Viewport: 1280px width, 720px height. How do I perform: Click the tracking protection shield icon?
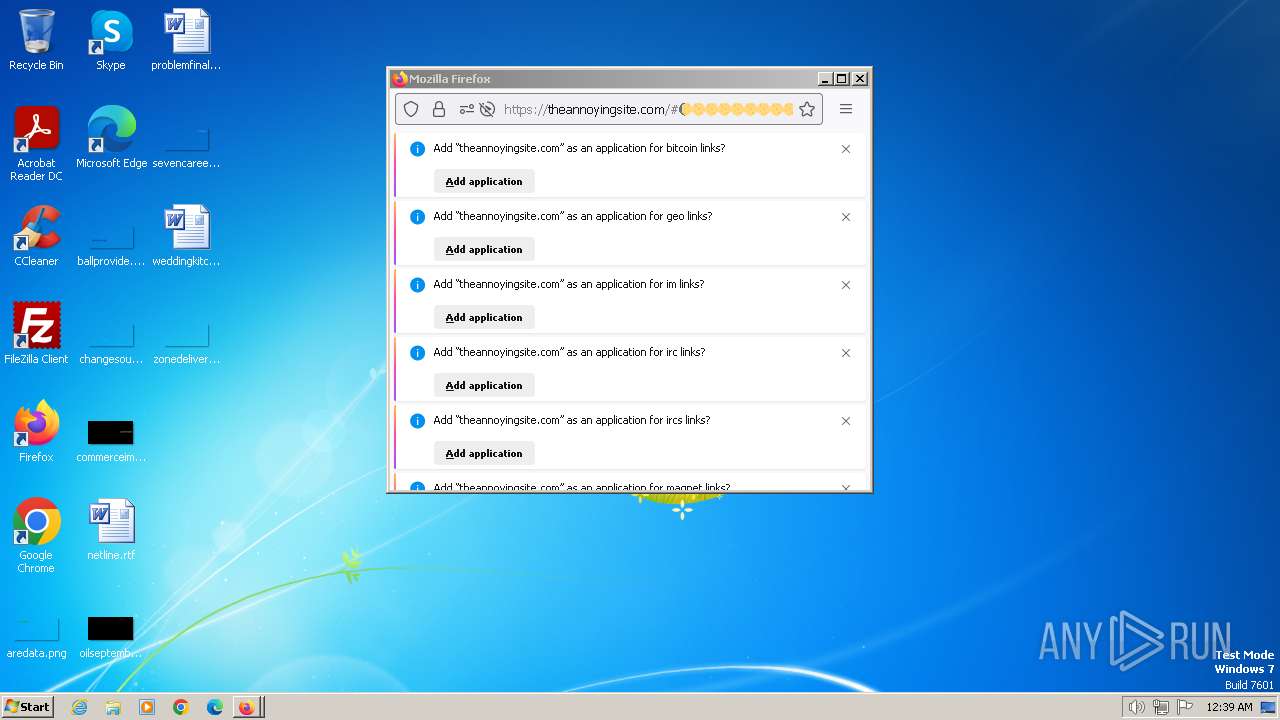point(411,109)
